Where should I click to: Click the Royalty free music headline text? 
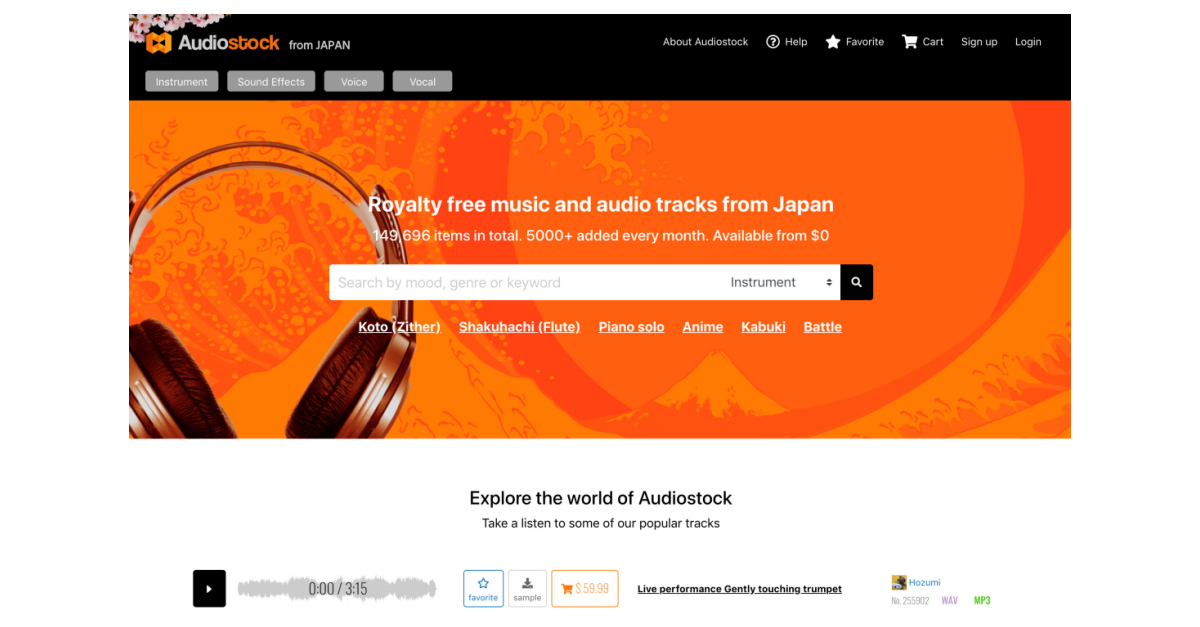tap(601, 204)
